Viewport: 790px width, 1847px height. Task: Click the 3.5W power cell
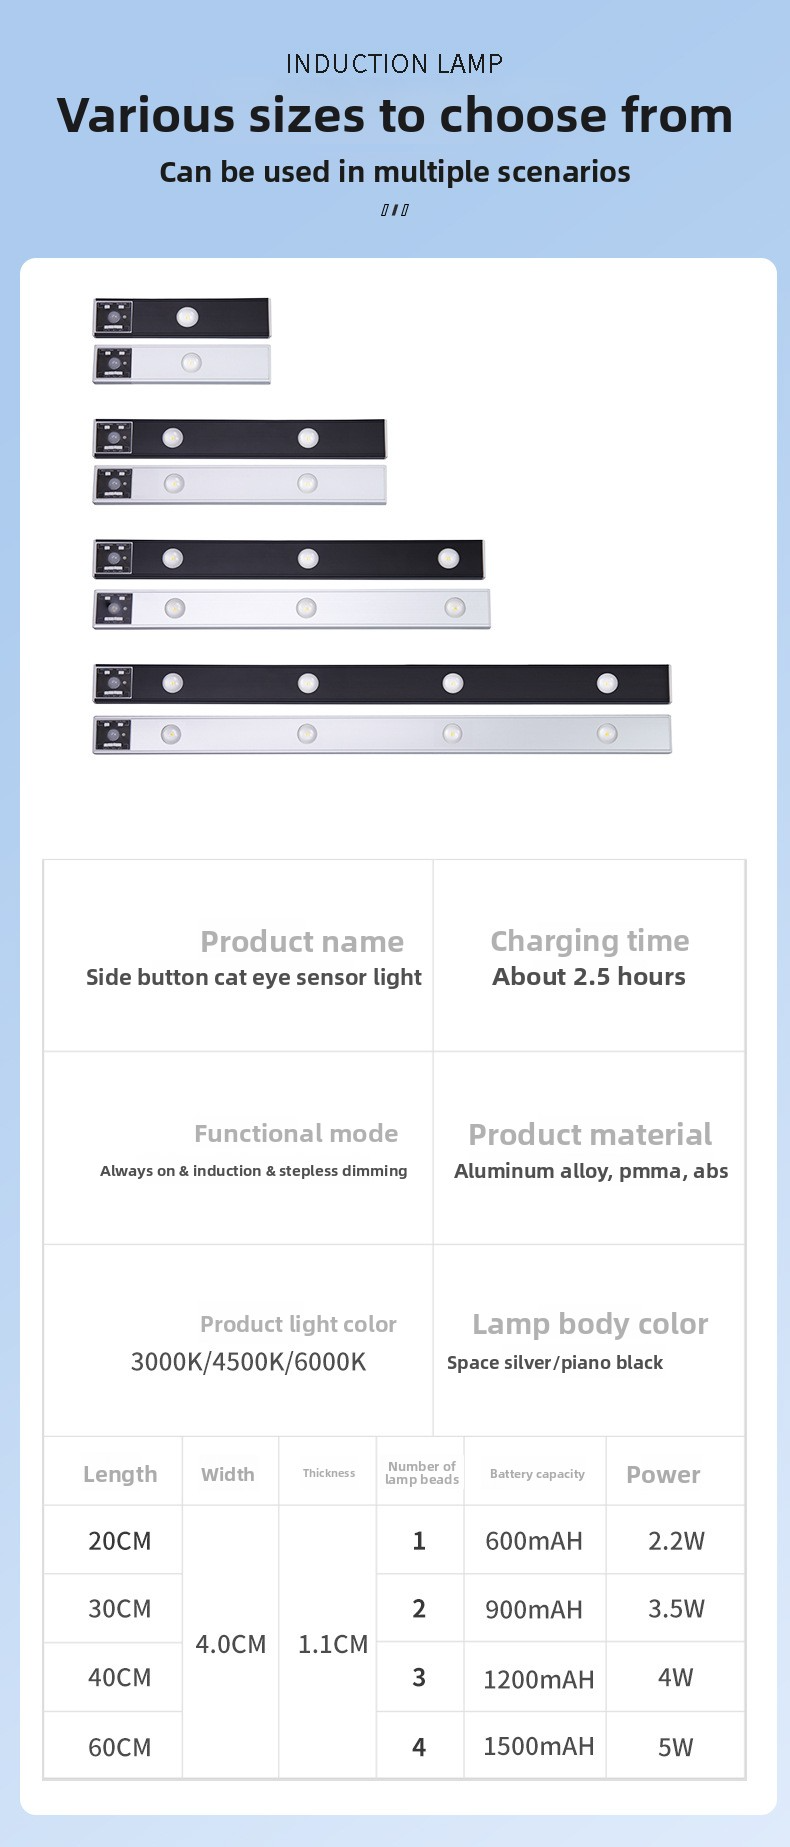point(676,1609)
